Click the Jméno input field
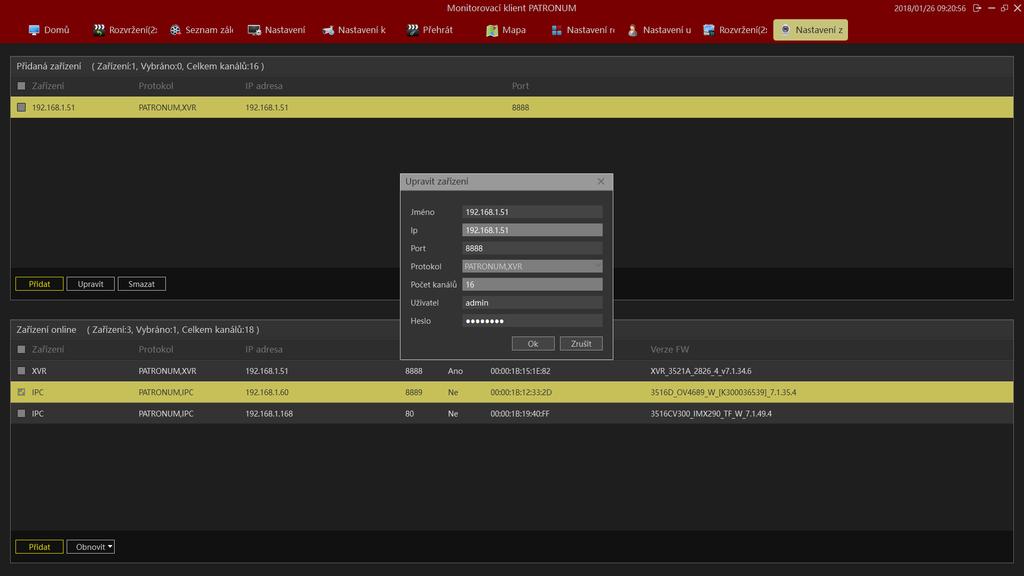Viewport: 1024px width, 576px height. (532, 212)
